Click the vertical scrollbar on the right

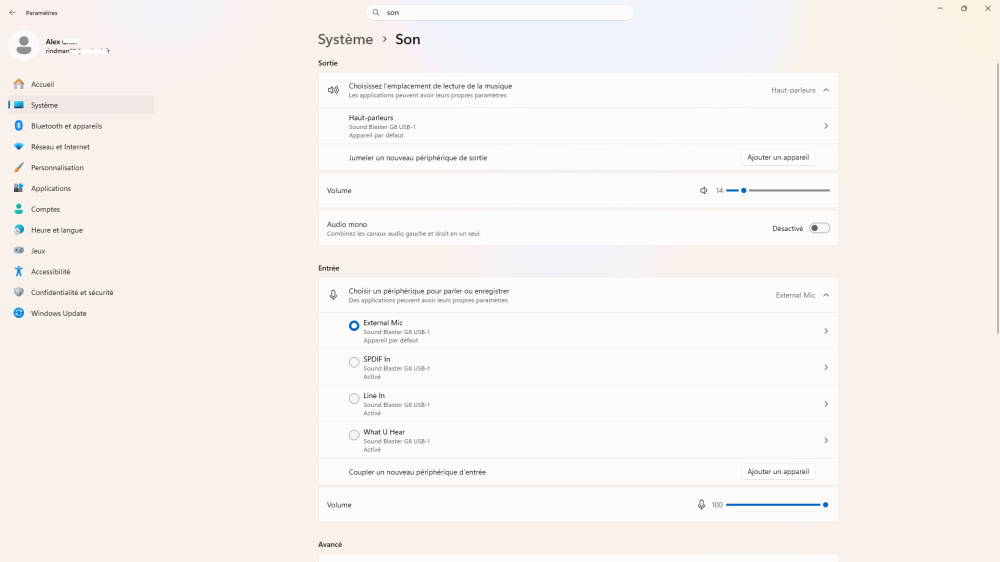tap(997, 198)
